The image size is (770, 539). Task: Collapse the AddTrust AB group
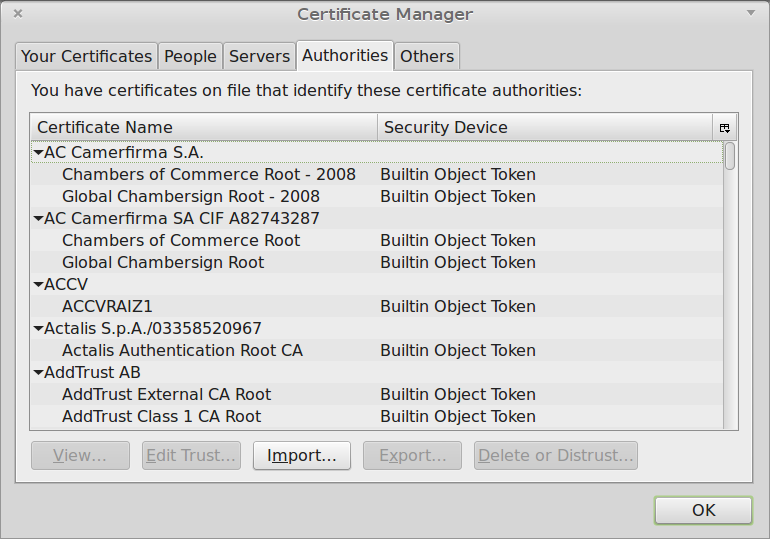(38, 373)
